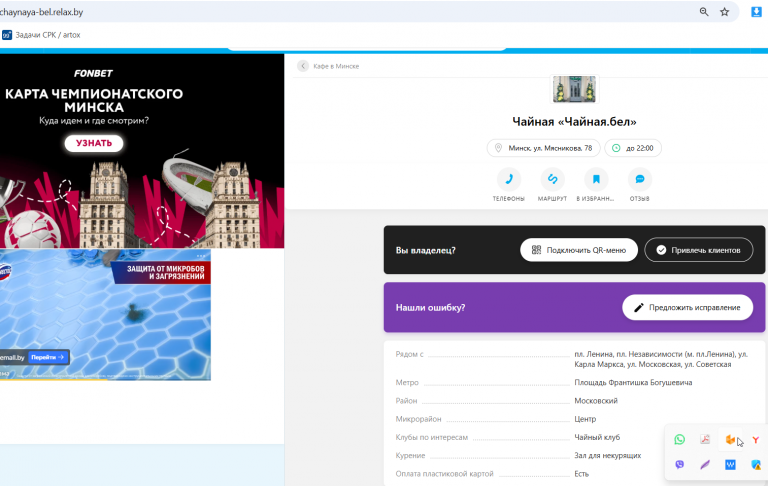
Task: Click the 'Нашли ошибку?' text
Action: pyautogui.click(x=430, y=308)
